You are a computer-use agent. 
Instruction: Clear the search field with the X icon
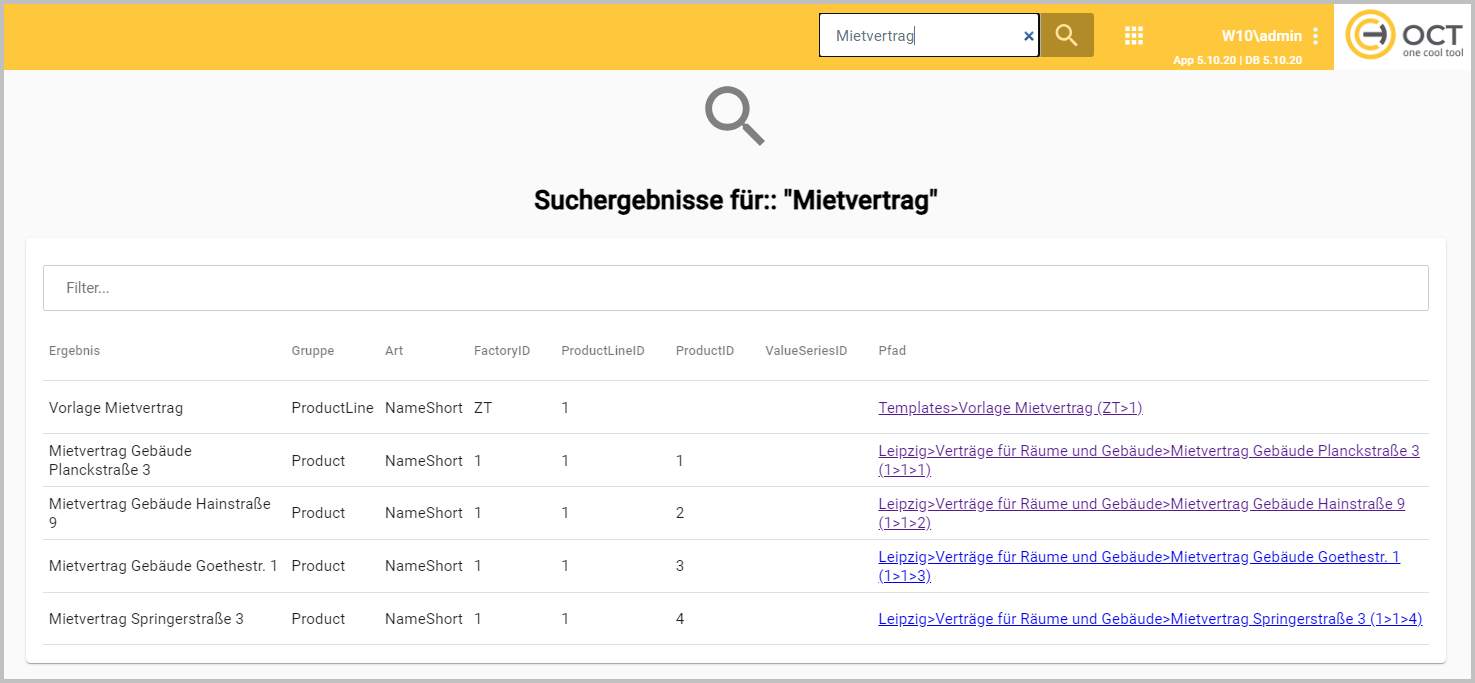point(1028,36)
